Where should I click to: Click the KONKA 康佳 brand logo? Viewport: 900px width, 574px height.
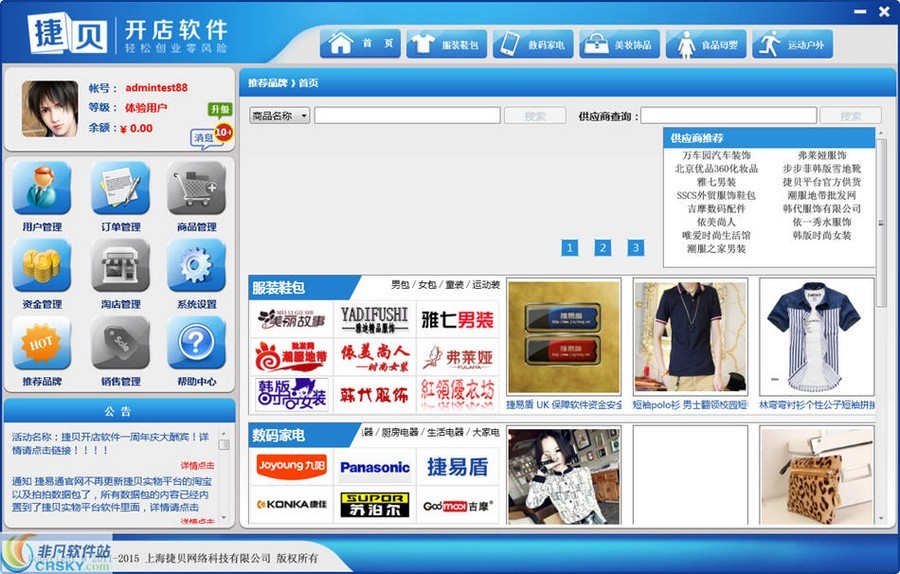(x=292, y=505)
